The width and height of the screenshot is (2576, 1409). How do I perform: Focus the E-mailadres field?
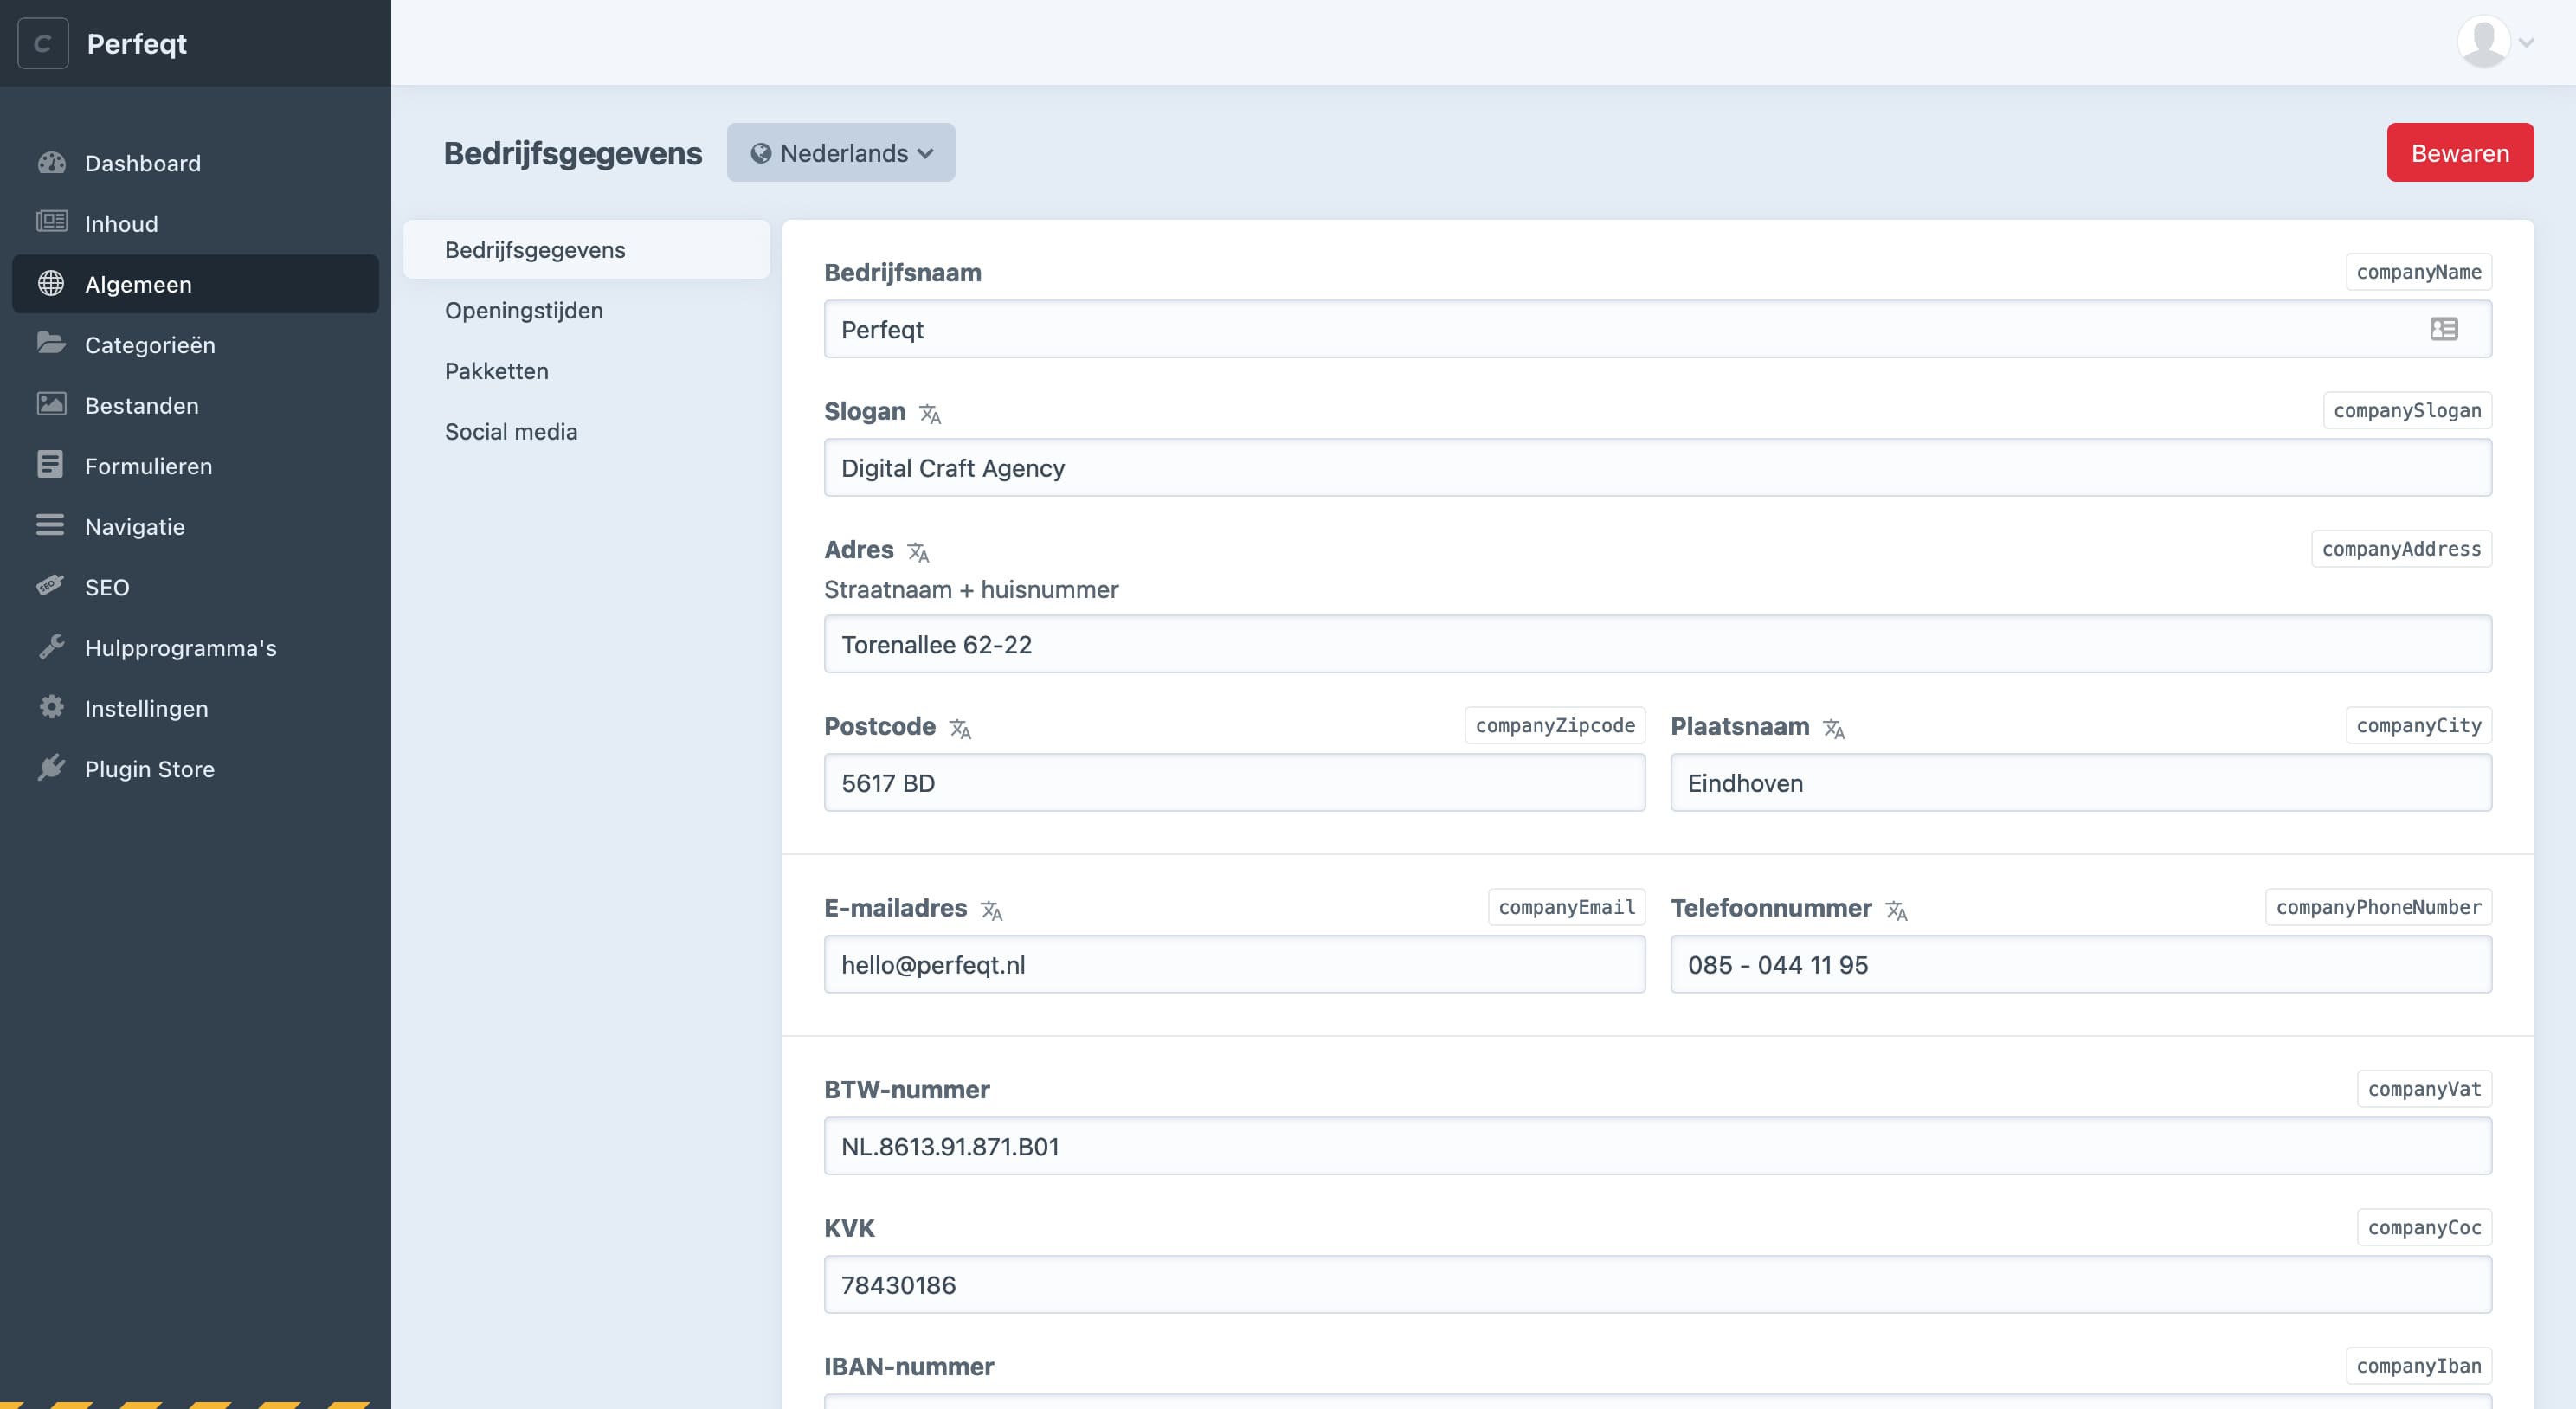point(1234,964)
